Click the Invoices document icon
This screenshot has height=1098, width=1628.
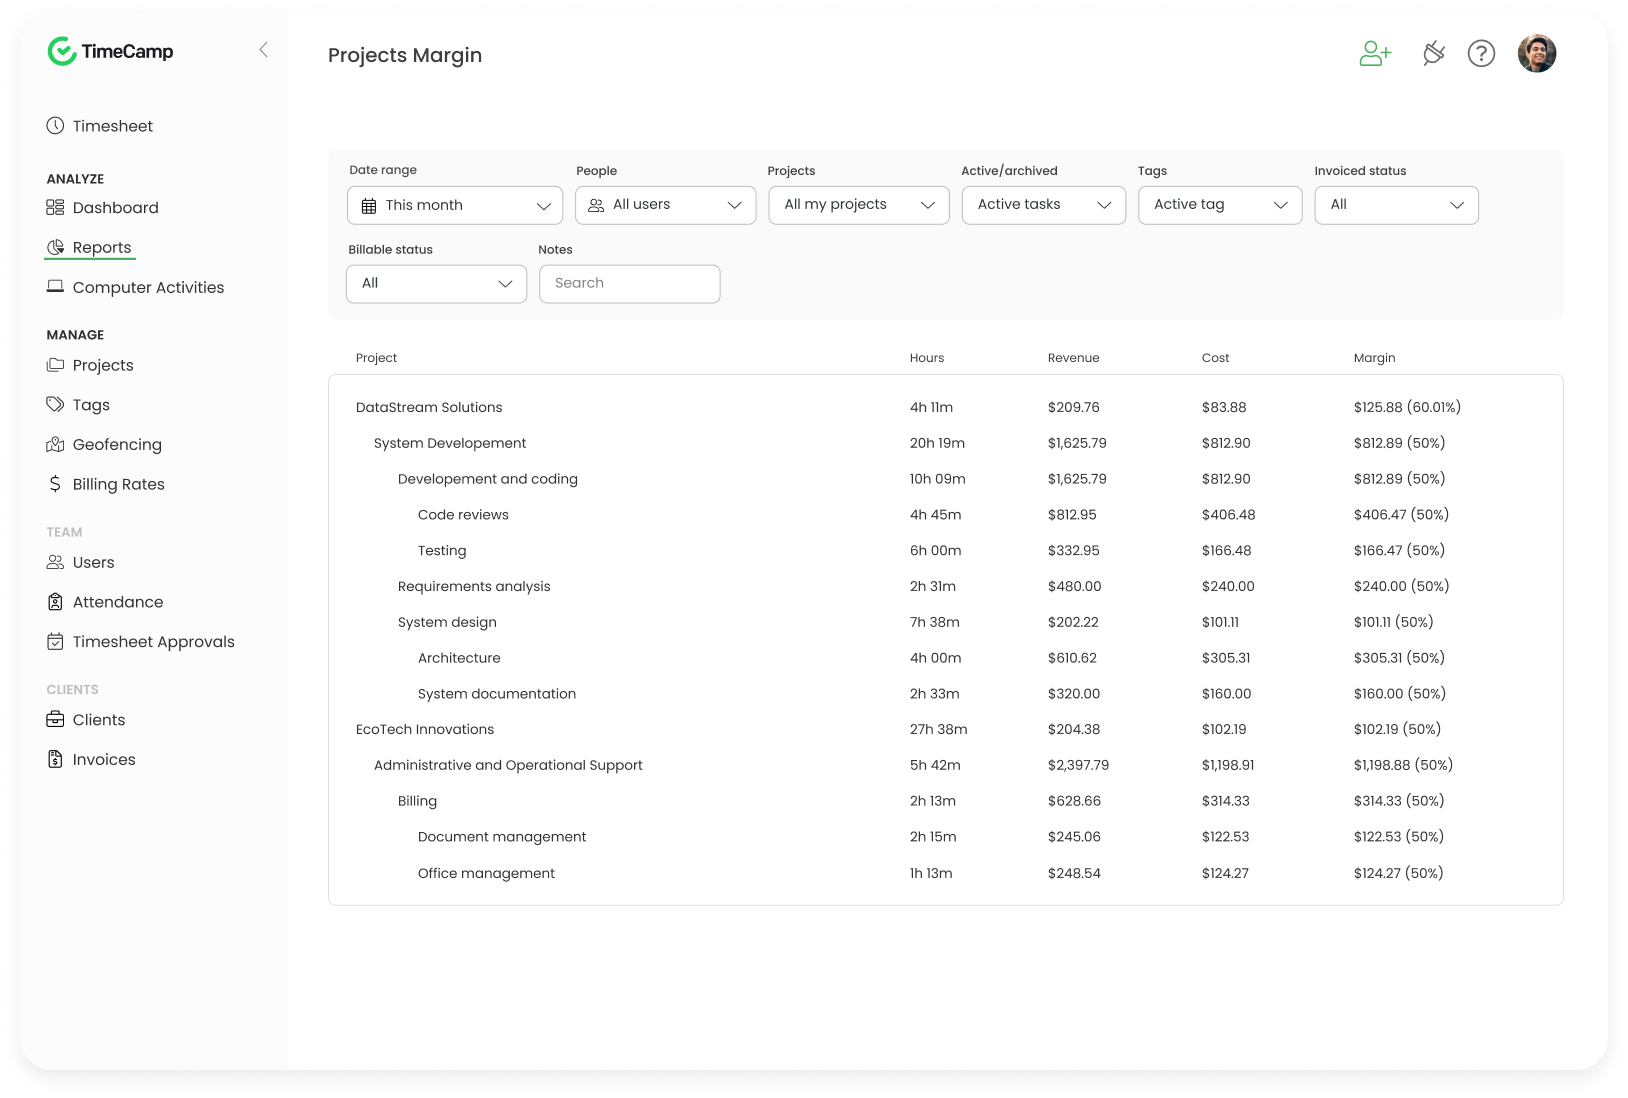pyautogui.click(x=55, y=759)
